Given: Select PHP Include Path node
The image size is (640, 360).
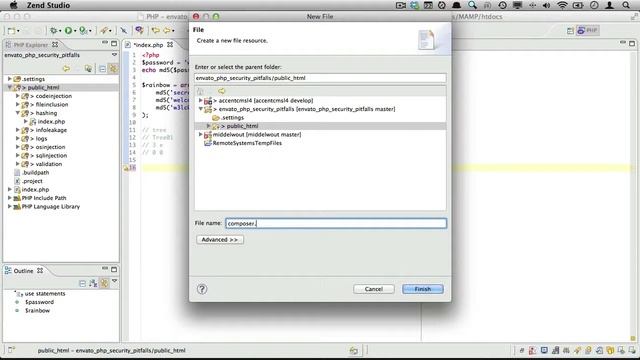Looking at the screenshot, I should (44, 198).
